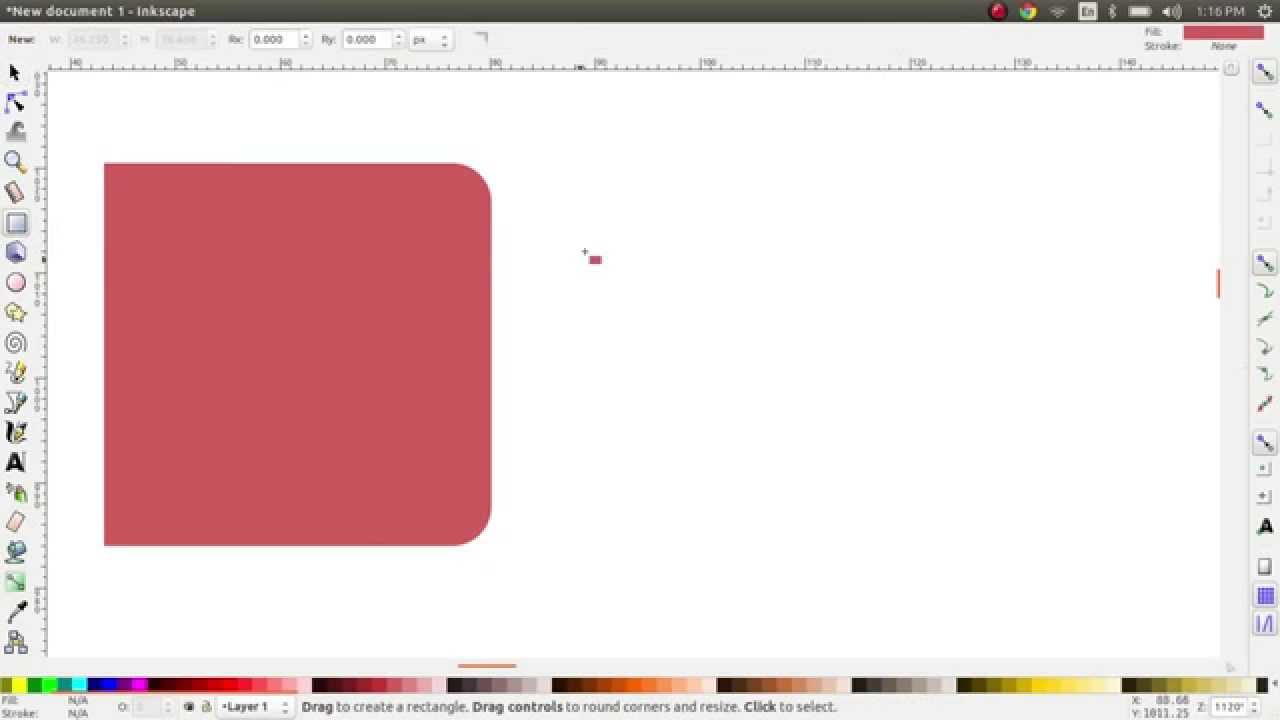Select the Tweak objects tool

(15, 132)
